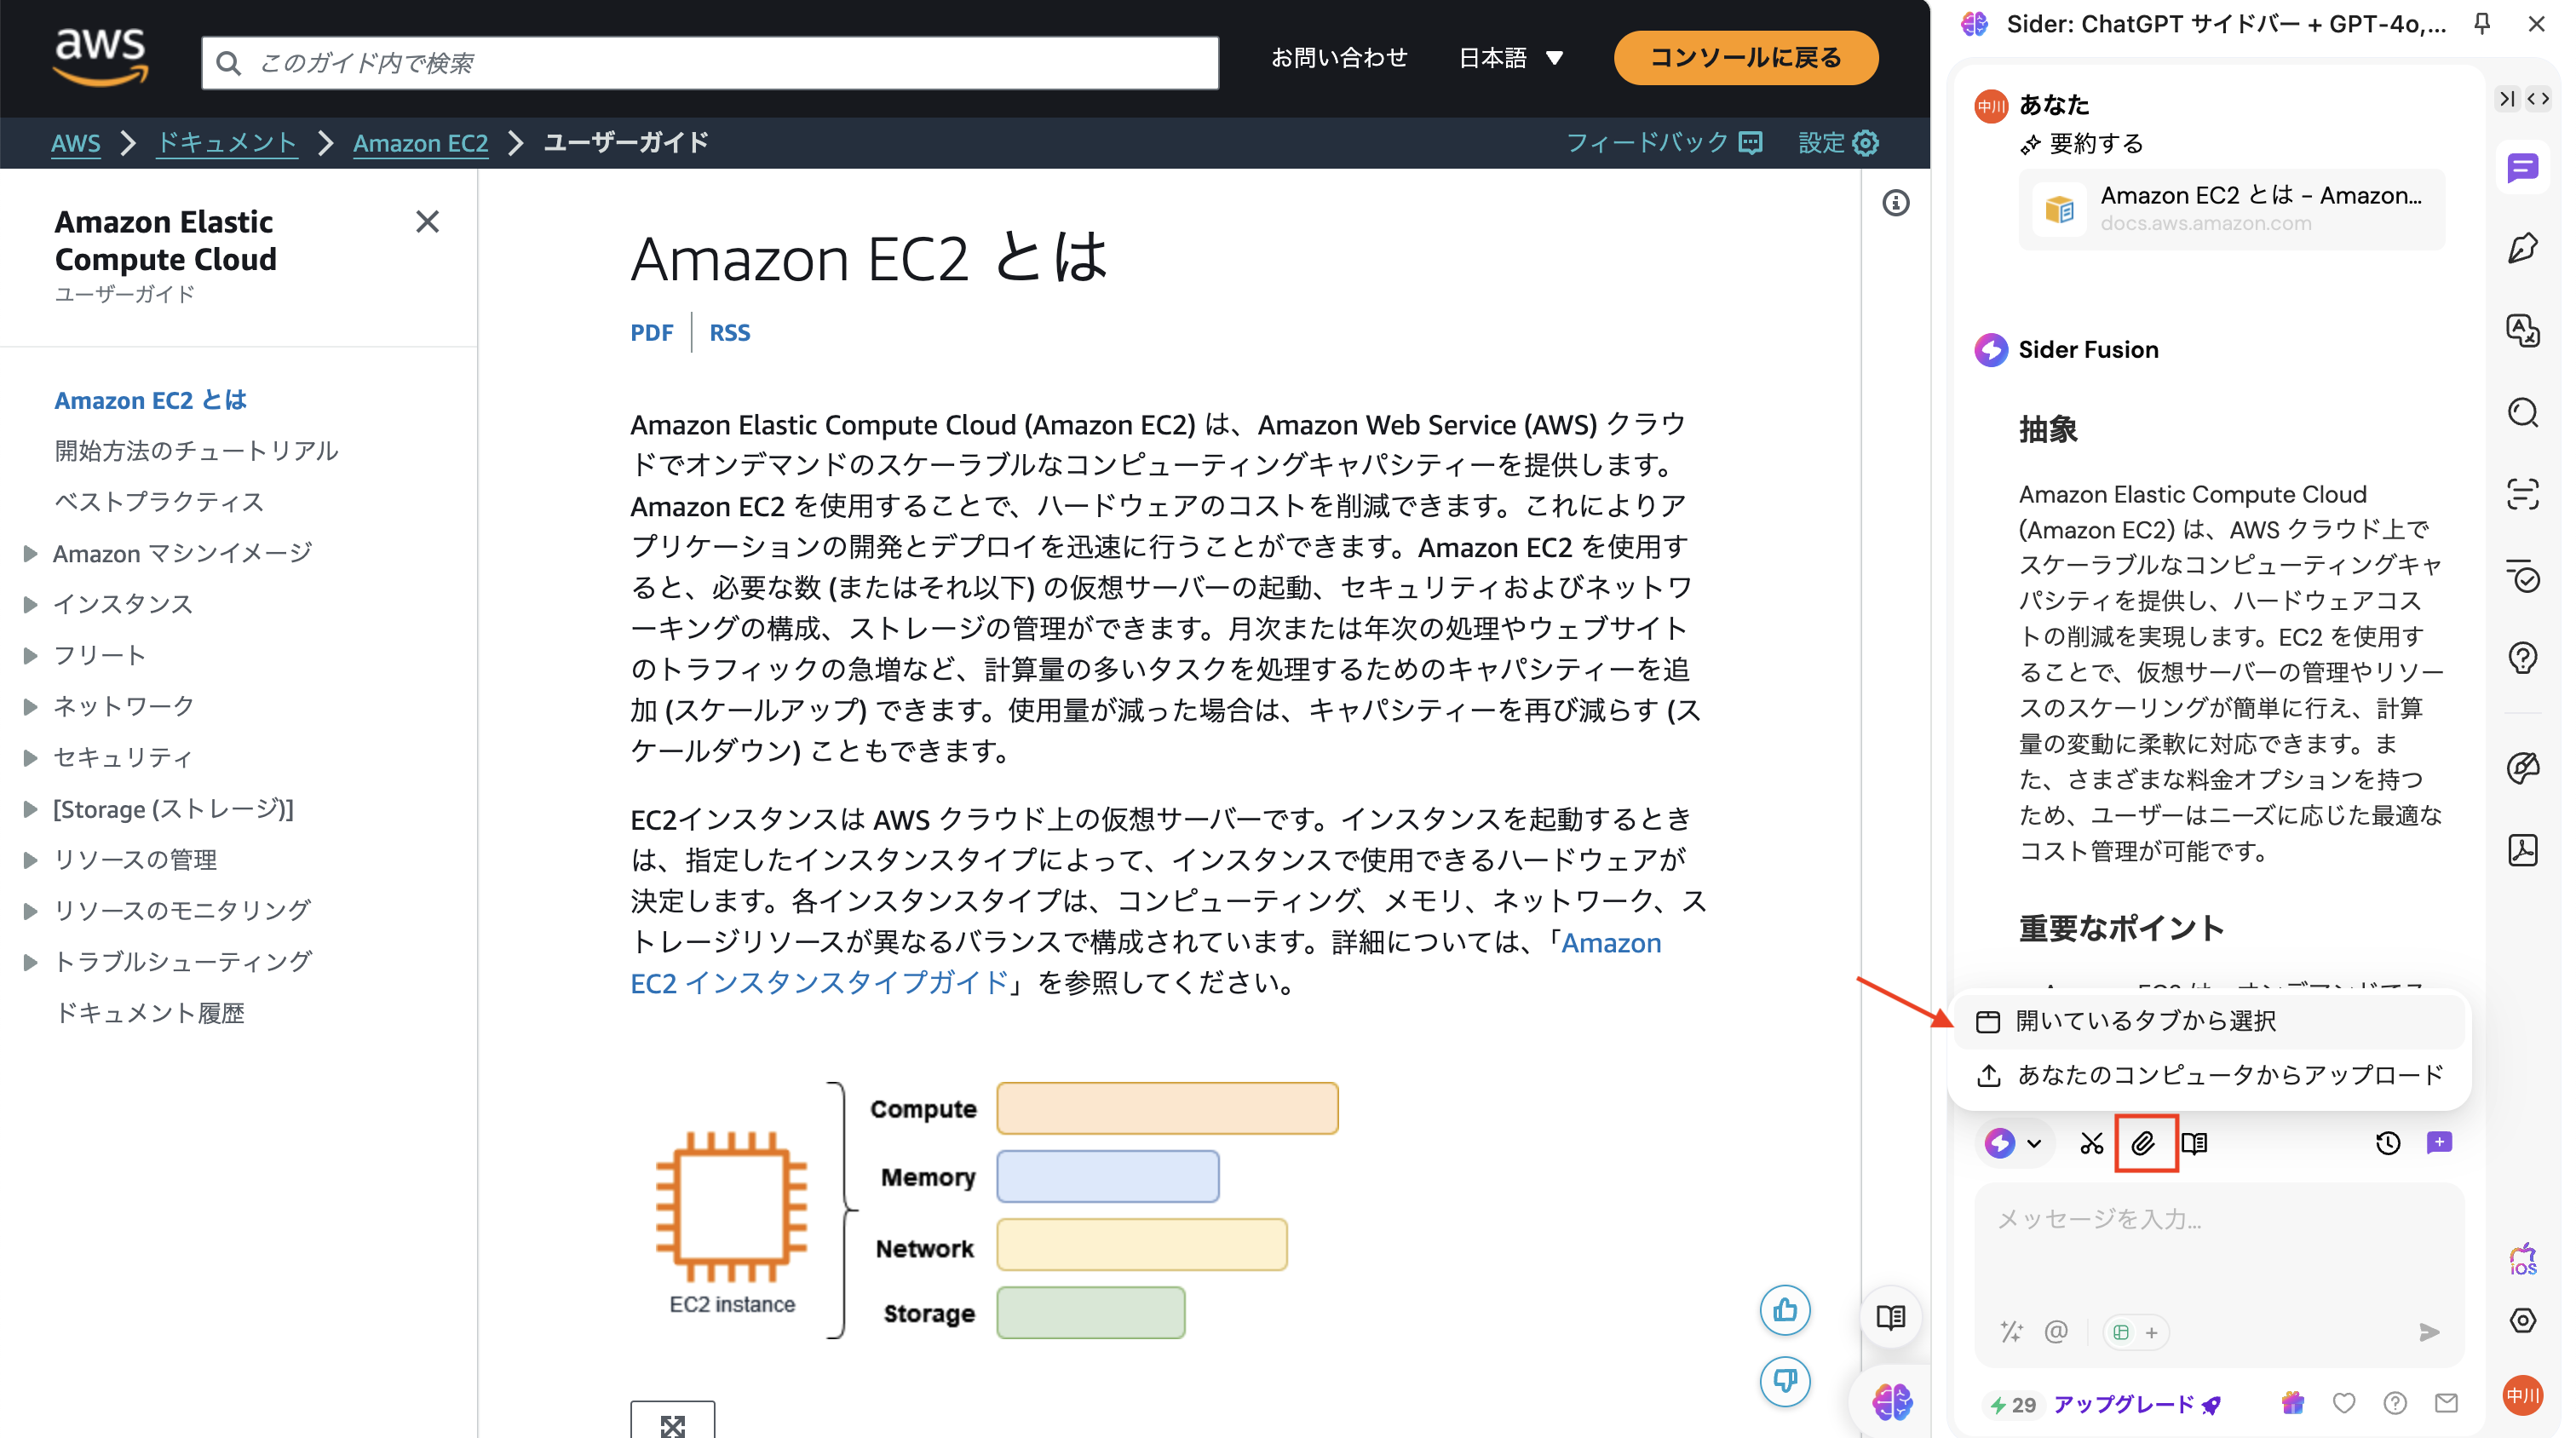Click the orange 中川 account avatar at sidebar bottom

pos(2522,1395)
